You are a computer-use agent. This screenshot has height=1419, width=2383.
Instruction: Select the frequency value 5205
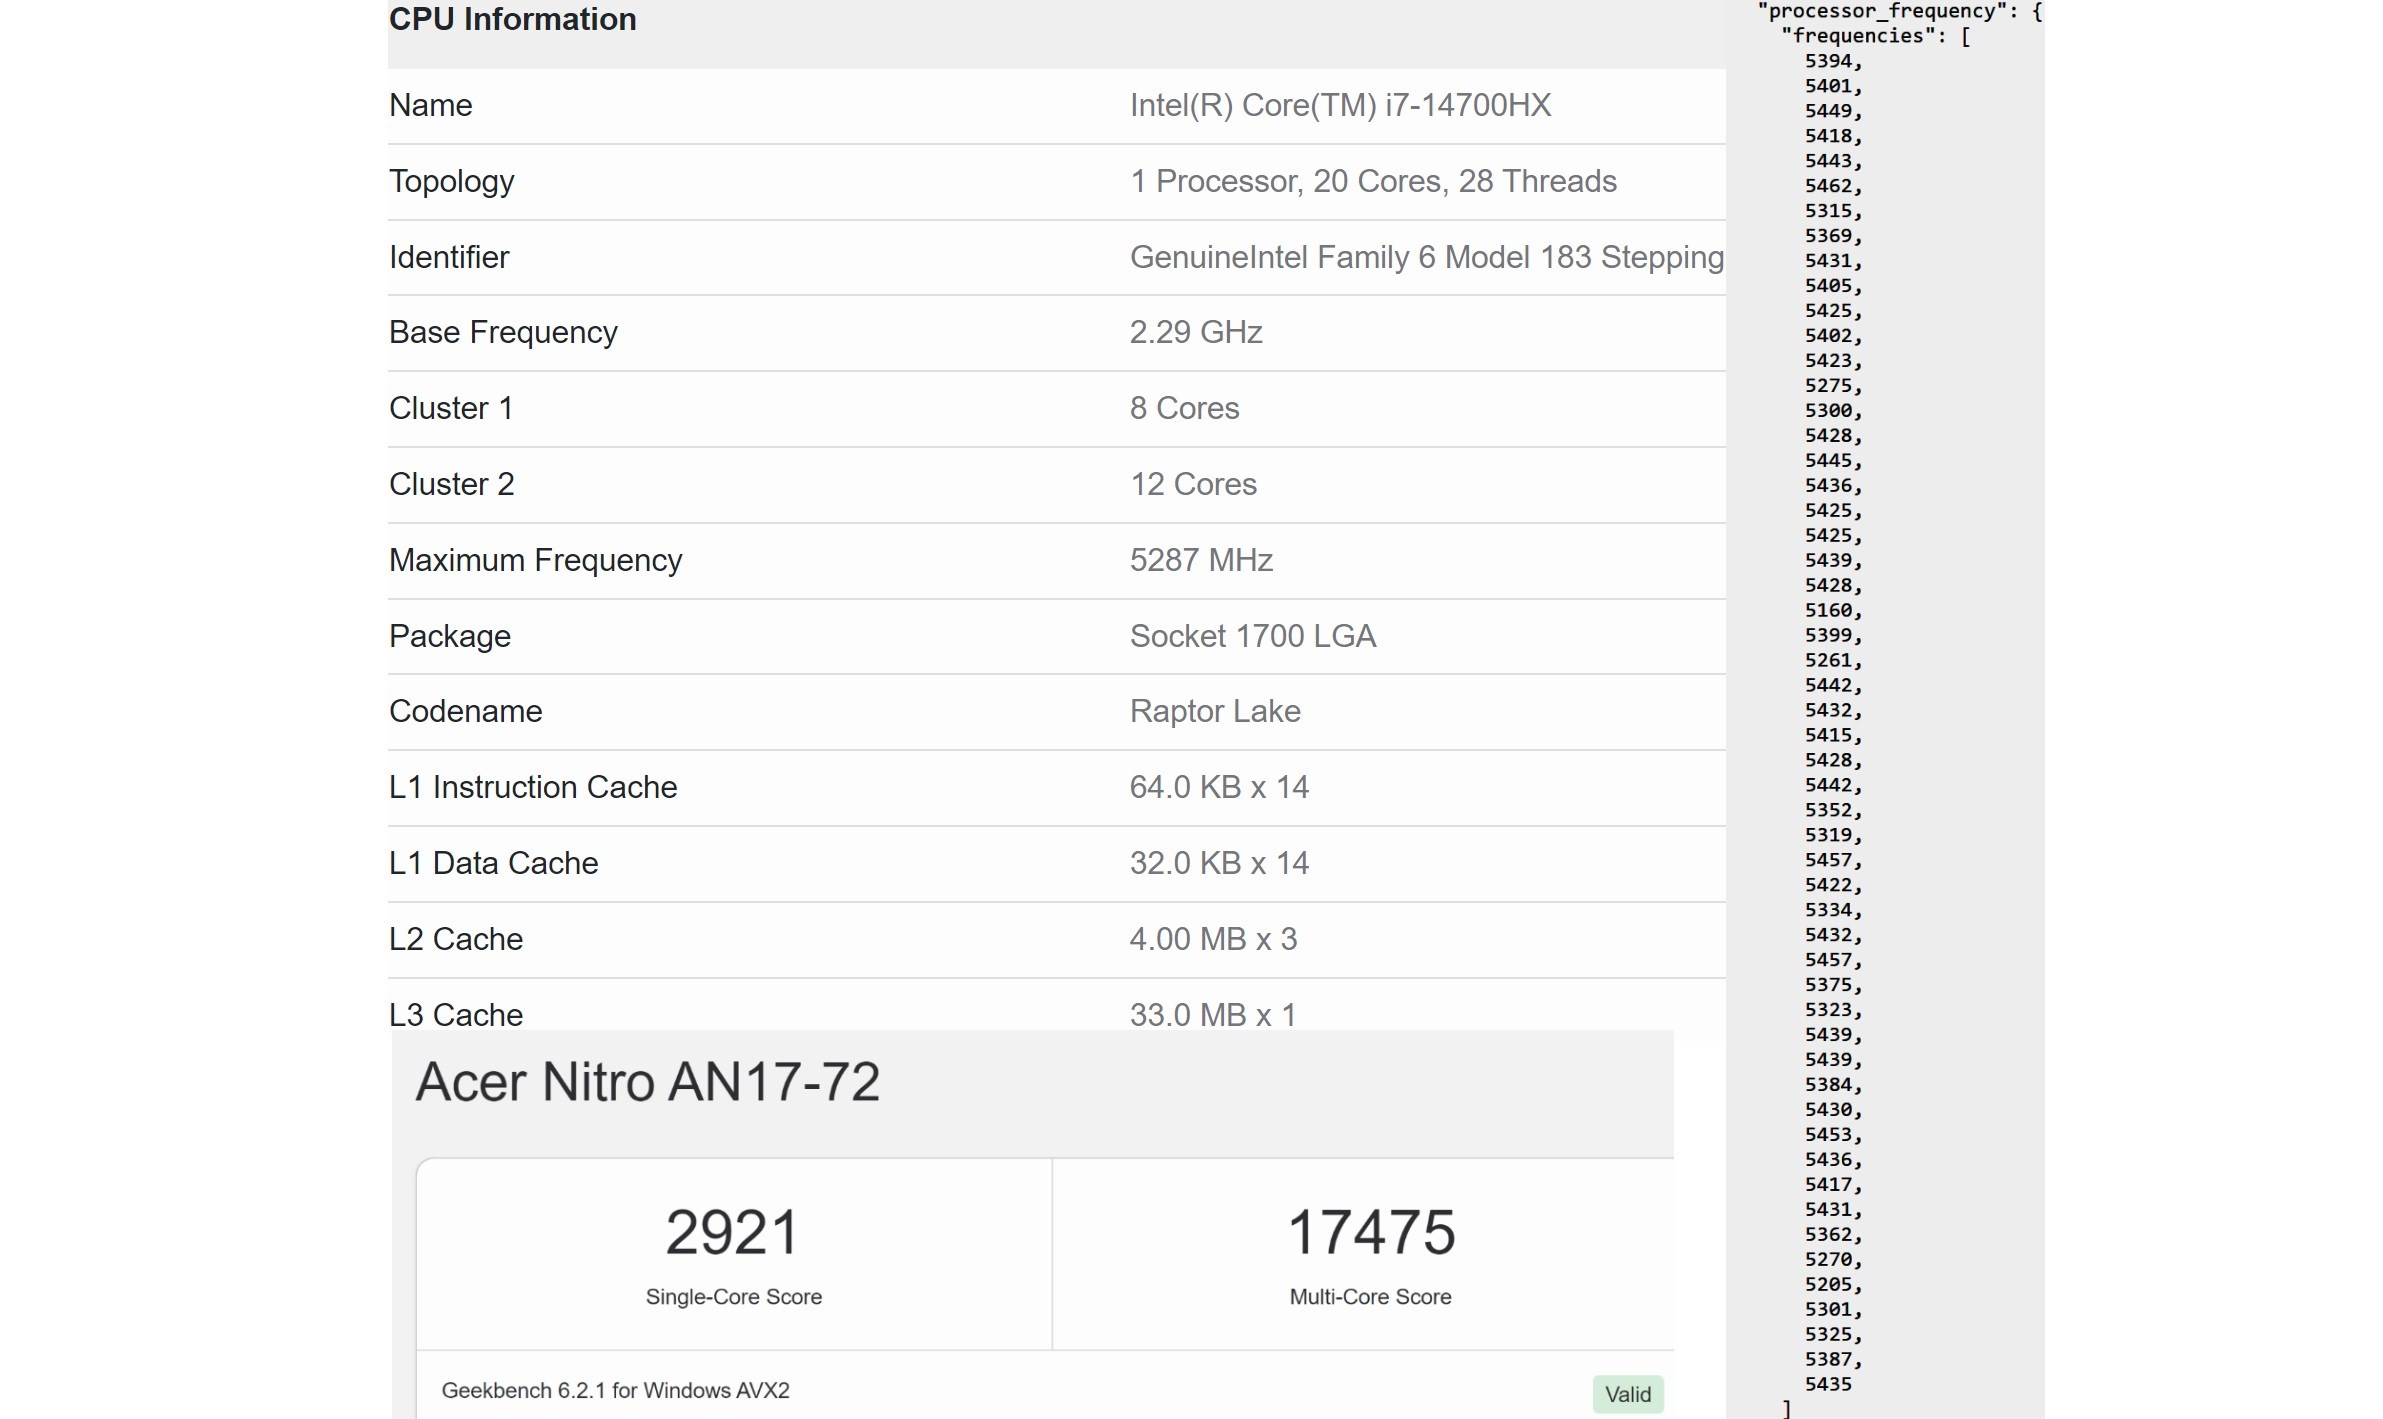point(1829,1285)
